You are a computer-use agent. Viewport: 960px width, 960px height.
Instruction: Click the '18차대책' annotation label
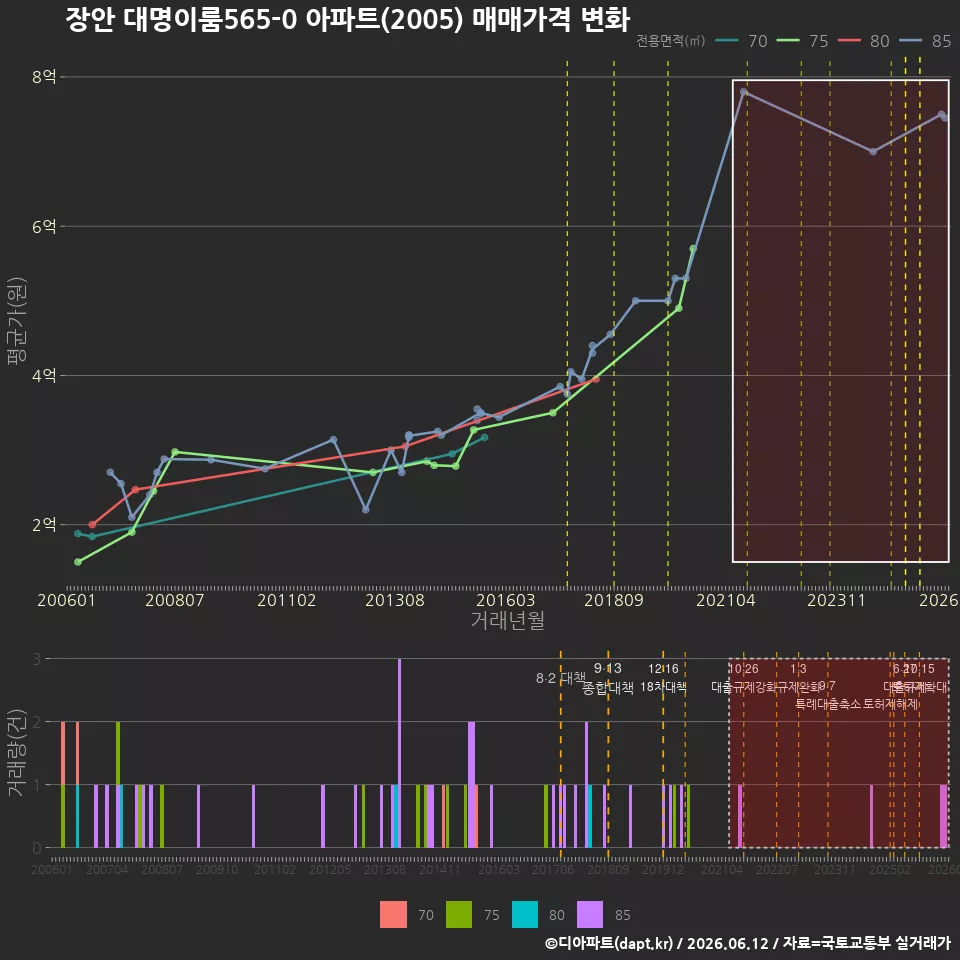[663, 687]
